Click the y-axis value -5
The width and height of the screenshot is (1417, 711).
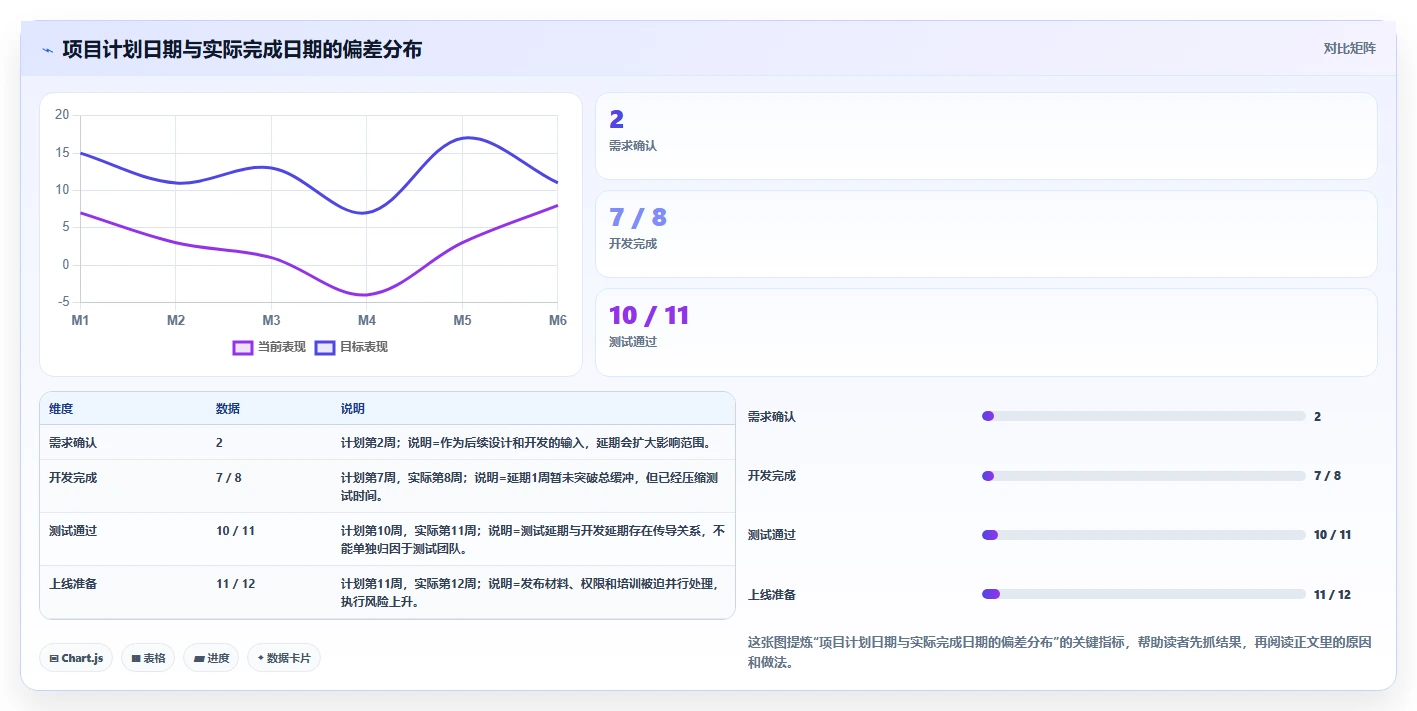62,302
